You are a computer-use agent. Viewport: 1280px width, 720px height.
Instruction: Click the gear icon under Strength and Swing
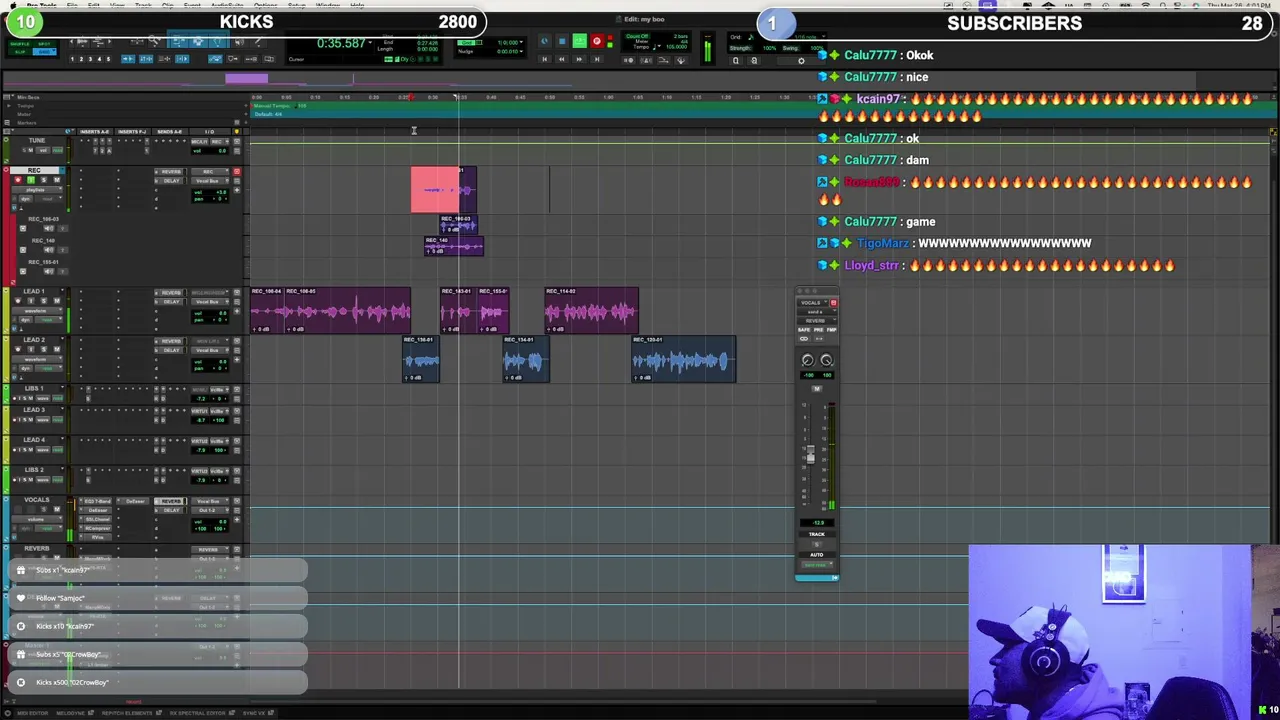801,61
